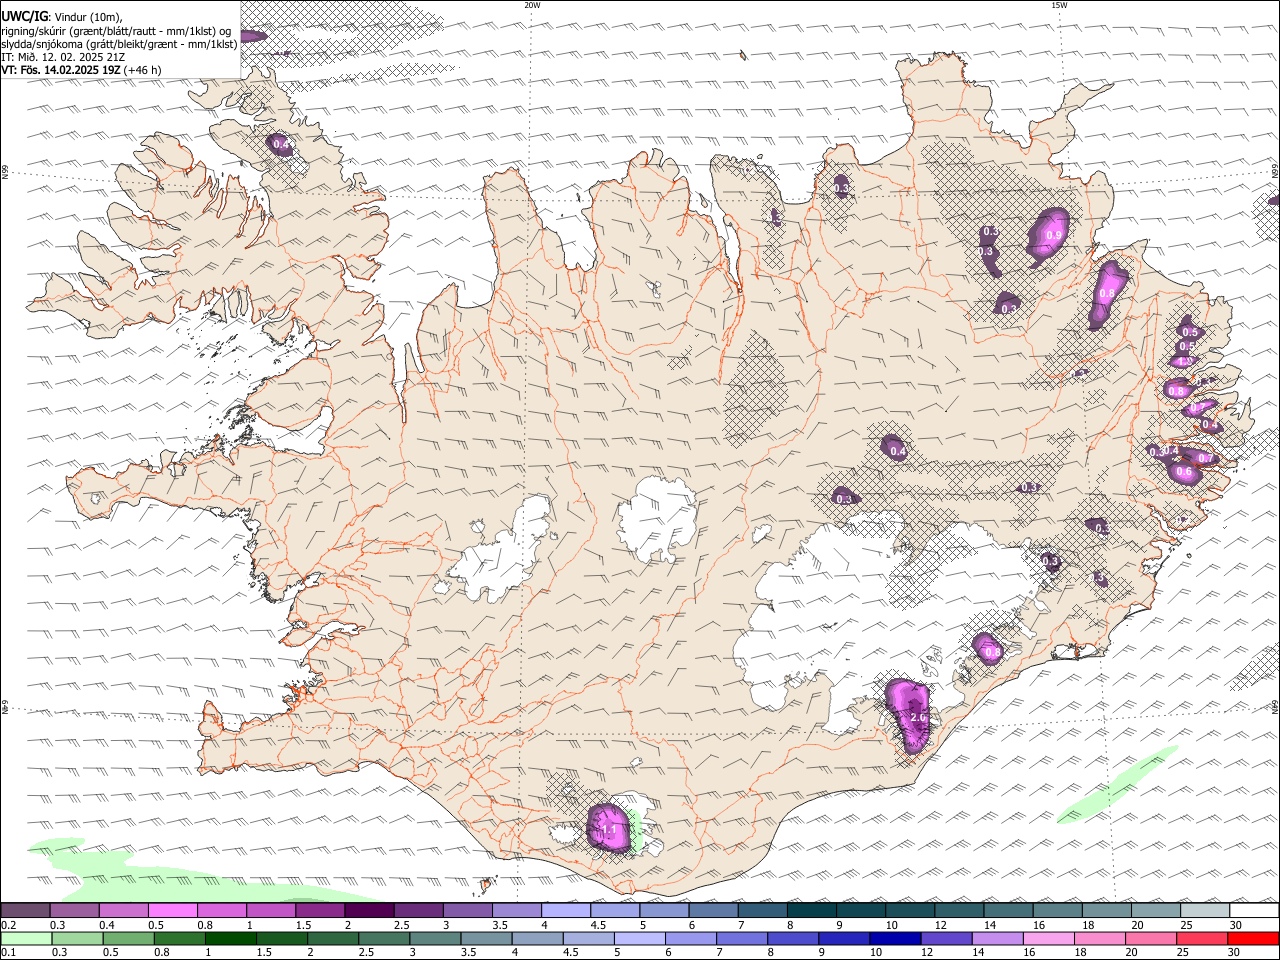
Task: Click the '15W' longitude label
Action: [x=1059, y=5]
